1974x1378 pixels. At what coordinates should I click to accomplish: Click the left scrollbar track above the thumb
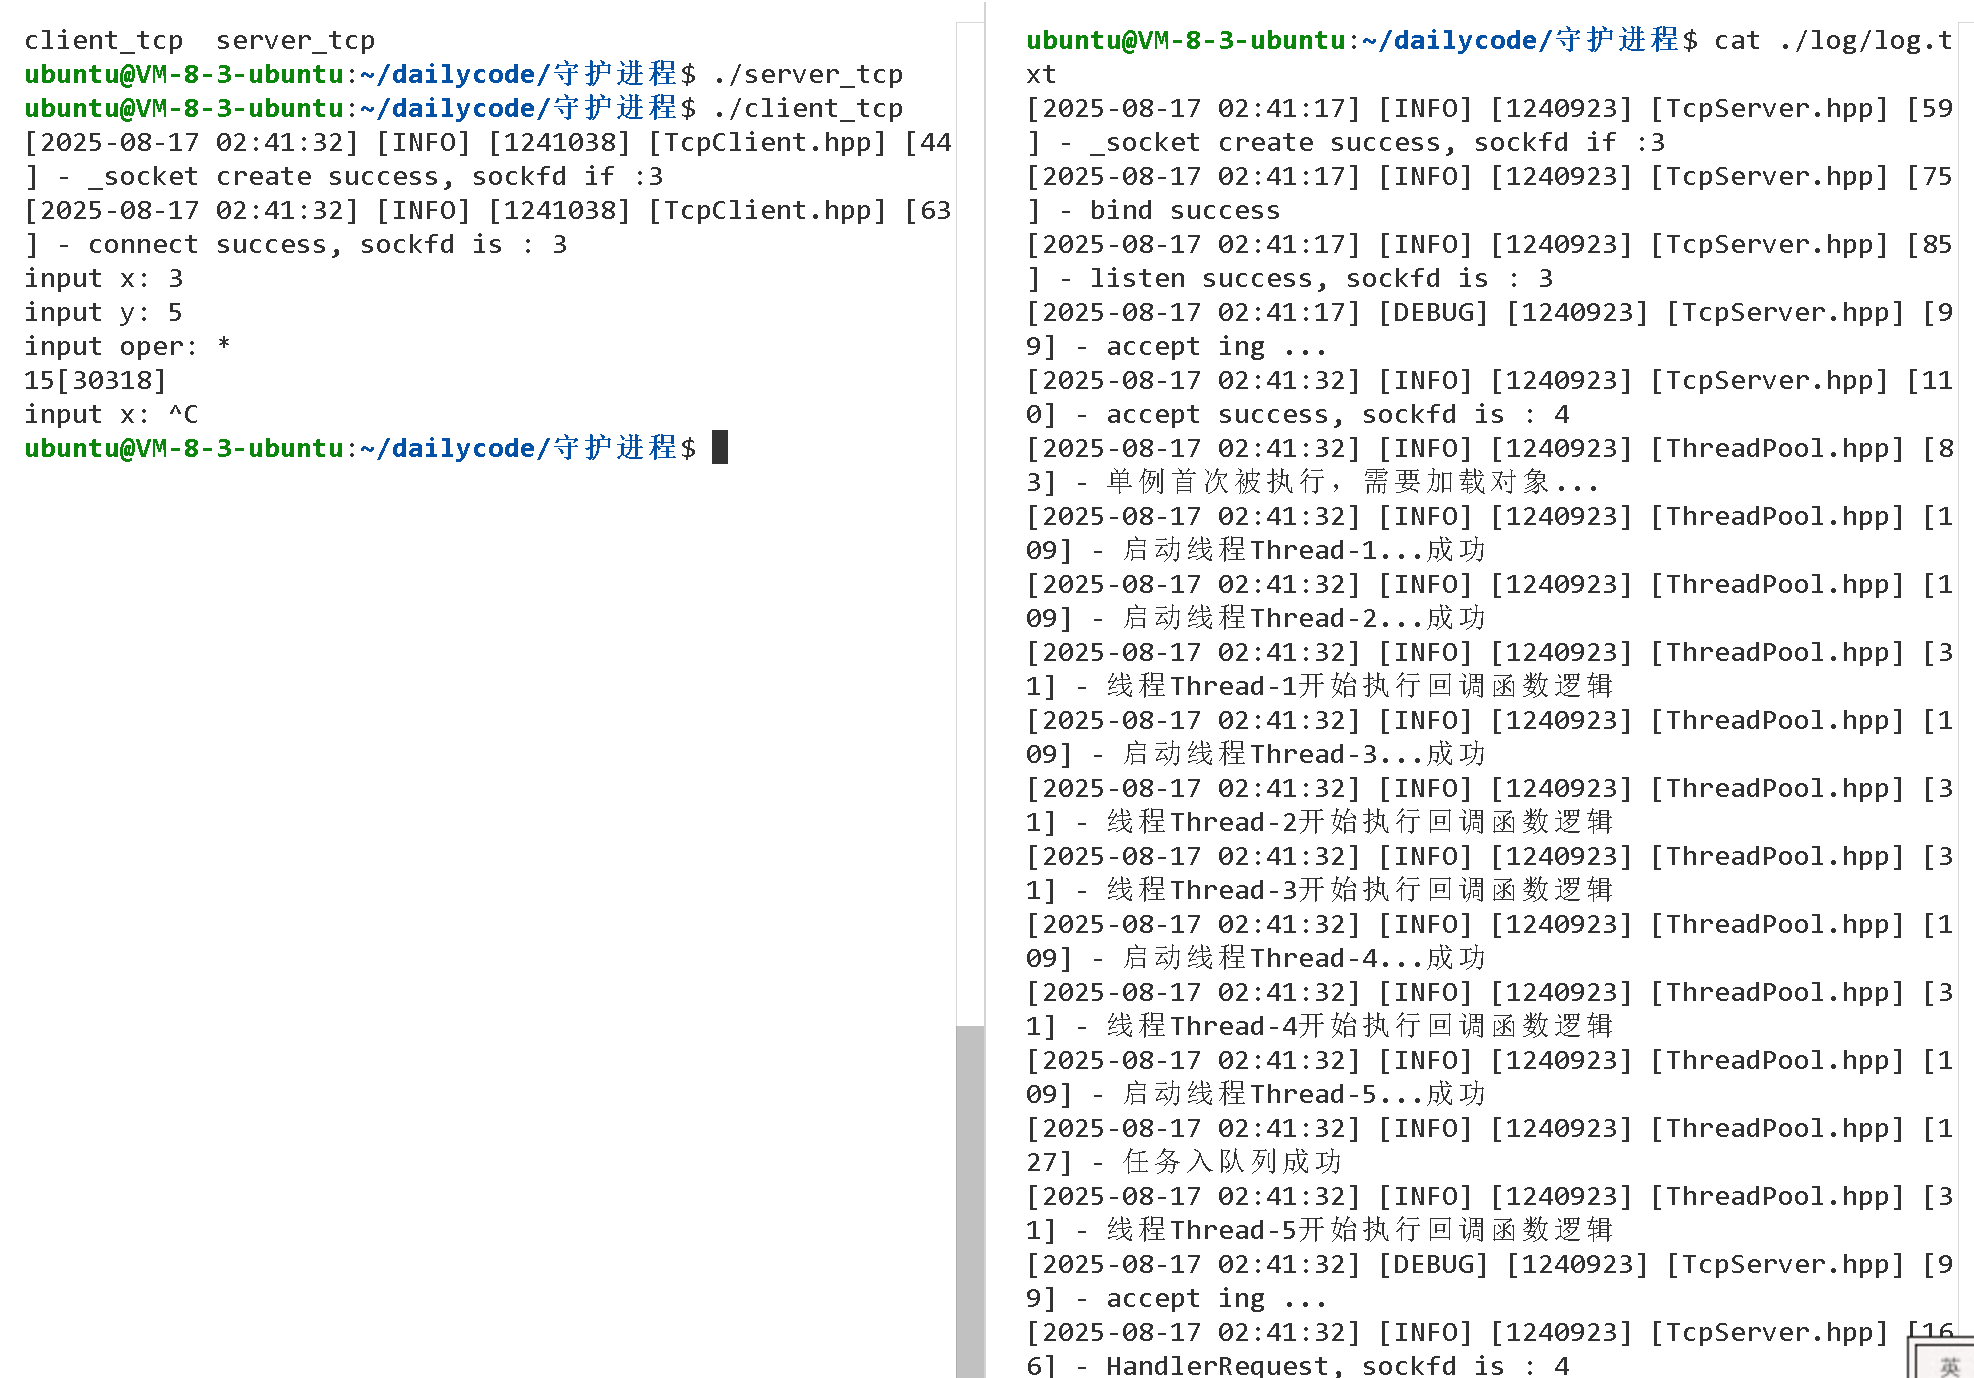tap(969, 520)
